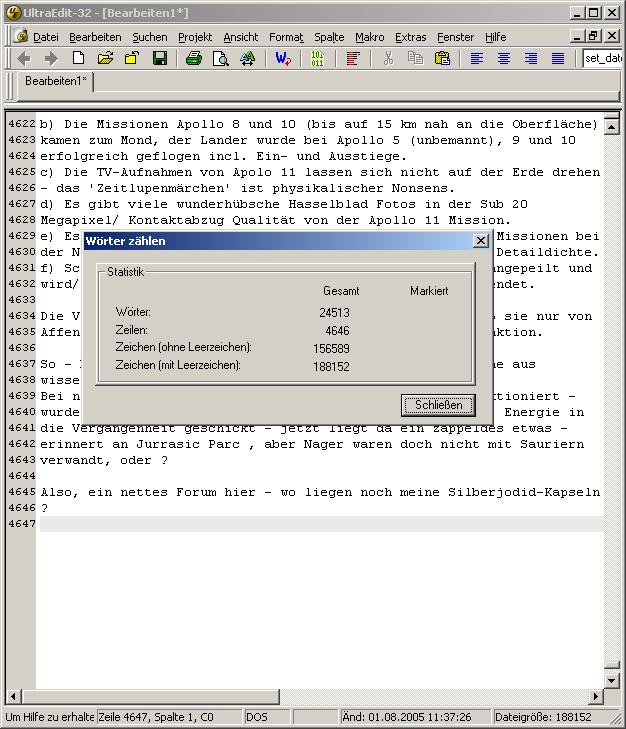Open the Extras menu

410,37
